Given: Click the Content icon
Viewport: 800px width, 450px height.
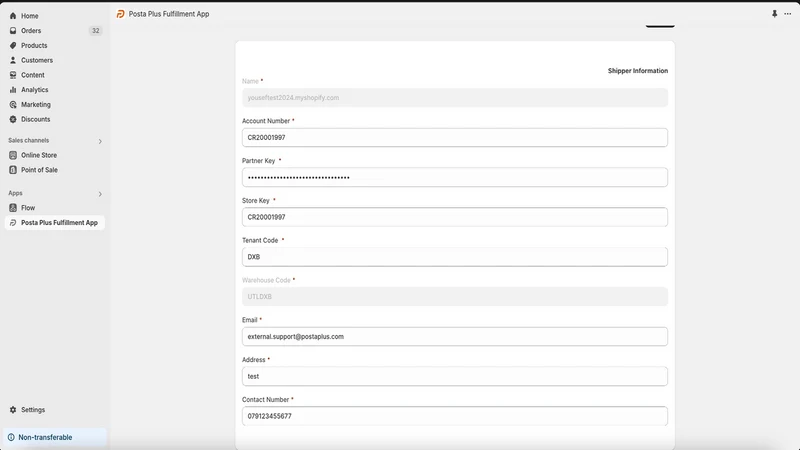Looking at the screenshot, I should (13, 75).
